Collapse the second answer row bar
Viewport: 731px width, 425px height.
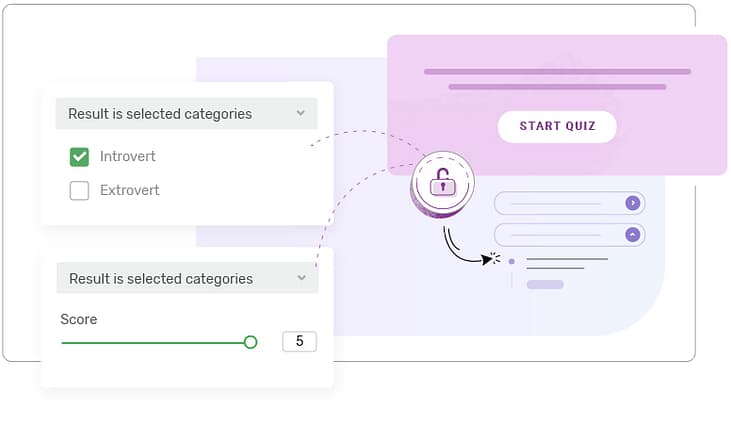coord(565,235)
